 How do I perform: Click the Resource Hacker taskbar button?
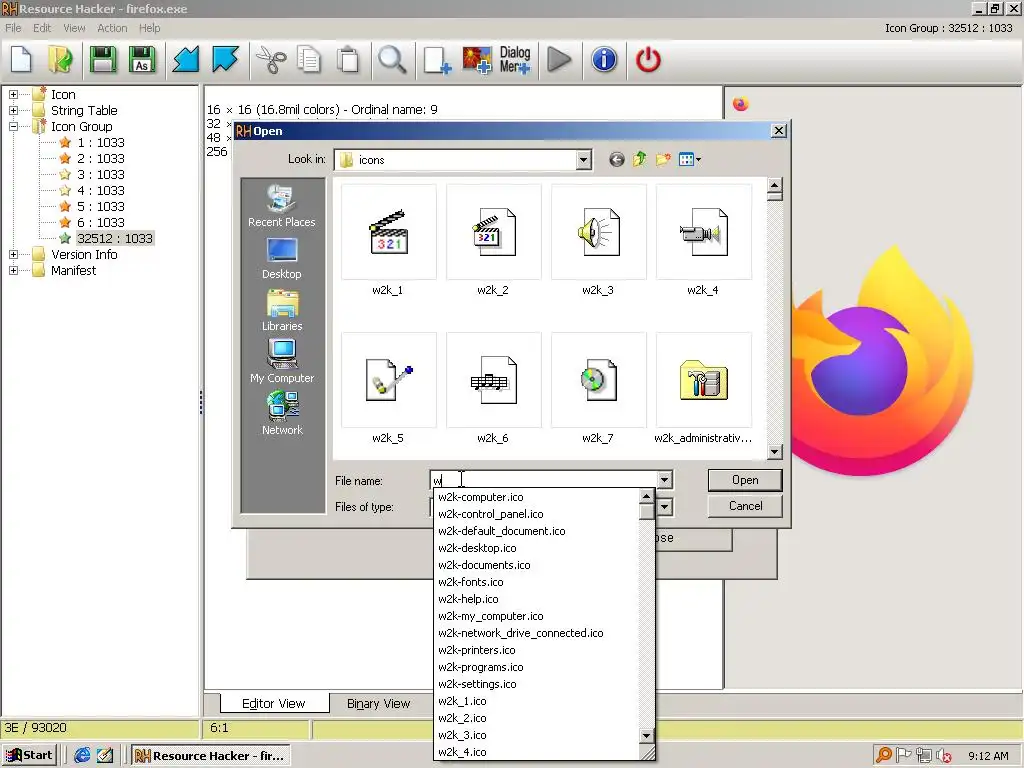(x=210, y=756)
